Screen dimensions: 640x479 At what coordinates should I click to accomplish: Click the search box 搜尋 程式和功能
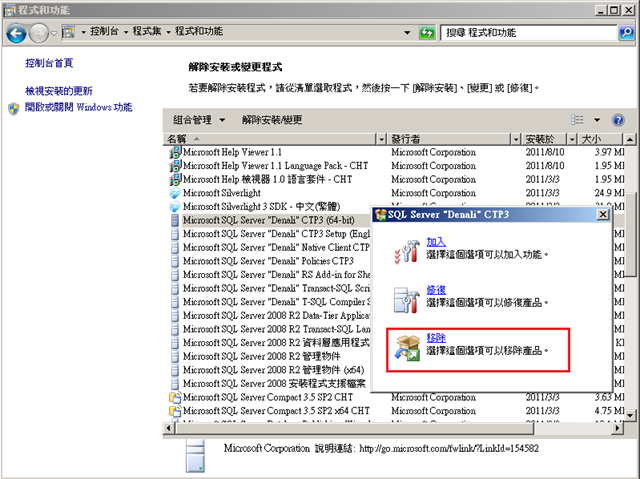pyautogui.click(x=529, y=33)
